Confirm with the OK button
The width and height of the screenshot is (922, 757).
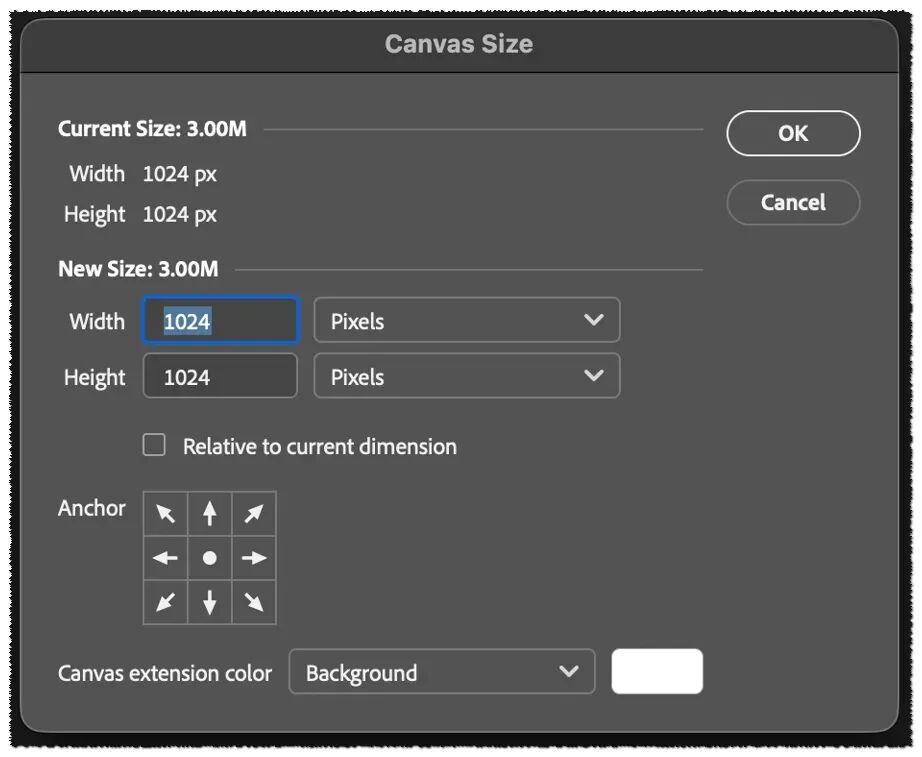(x=793, y=134)
